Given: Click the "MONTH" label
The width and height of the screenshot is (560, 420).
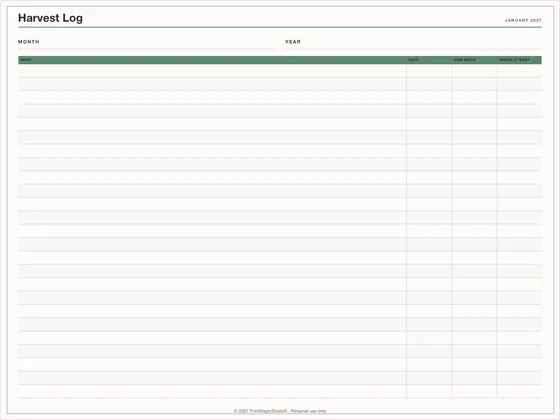Looking at the screenshot, I should [29, 42].
